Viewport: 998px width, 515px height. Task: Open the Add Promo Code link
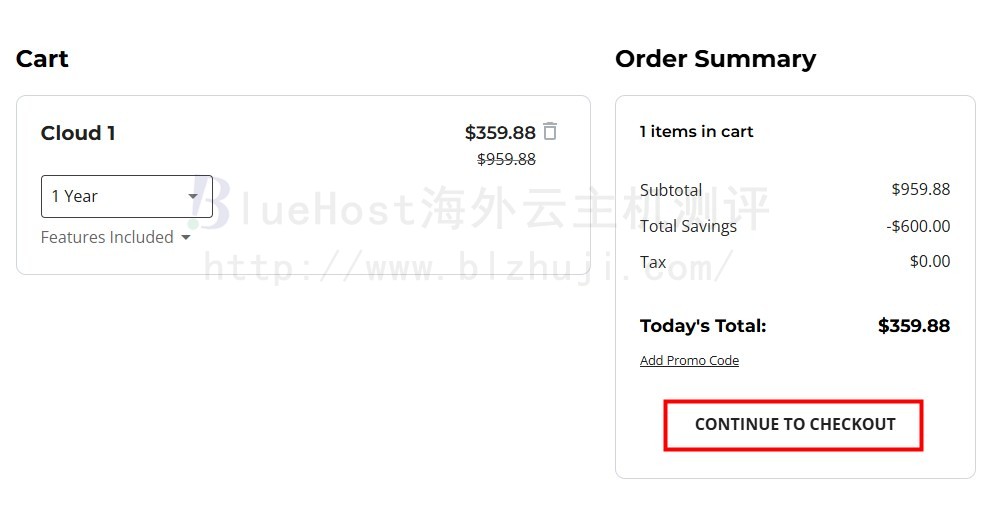(x=689, y=360)
